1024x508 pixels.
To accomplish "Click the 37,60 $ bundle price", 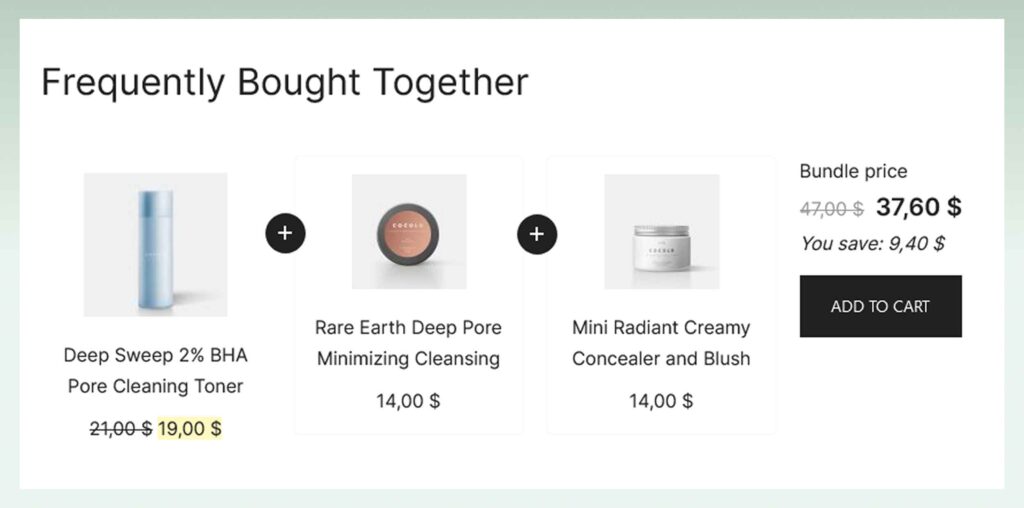I will (918, 208).
